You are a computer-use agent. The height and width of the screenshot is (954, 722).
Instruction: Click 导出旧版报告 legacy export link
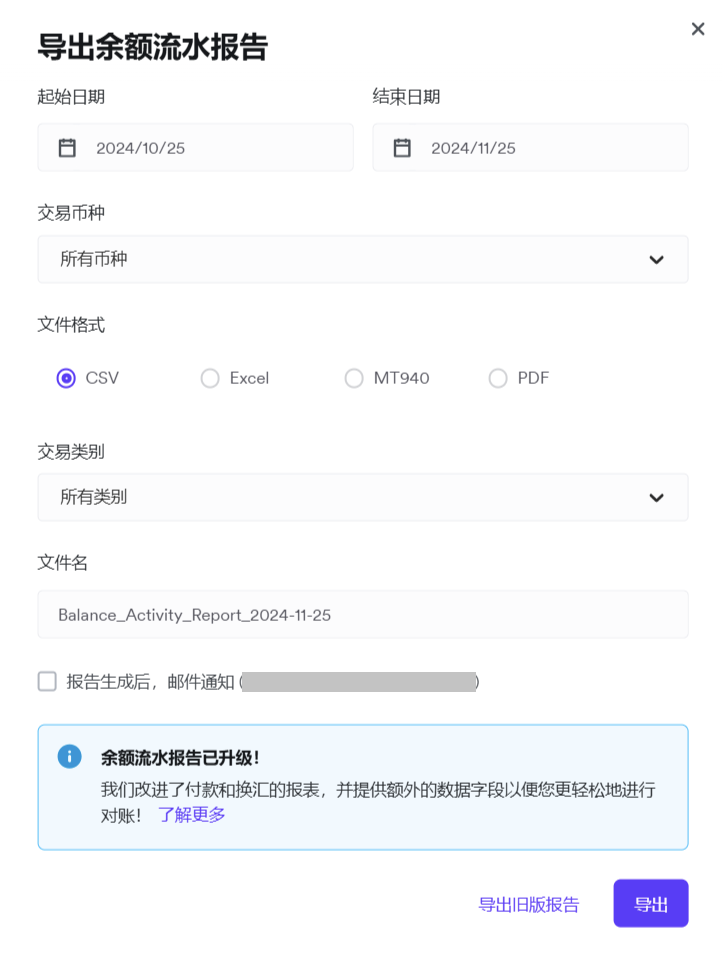[x=528, y=905]
